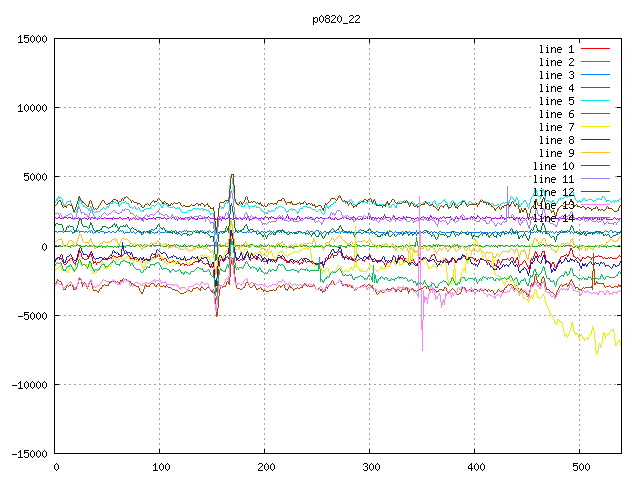The image size is (640, 480).
Task: Select the 'line 13' legend label
Action: coord(553,205)
